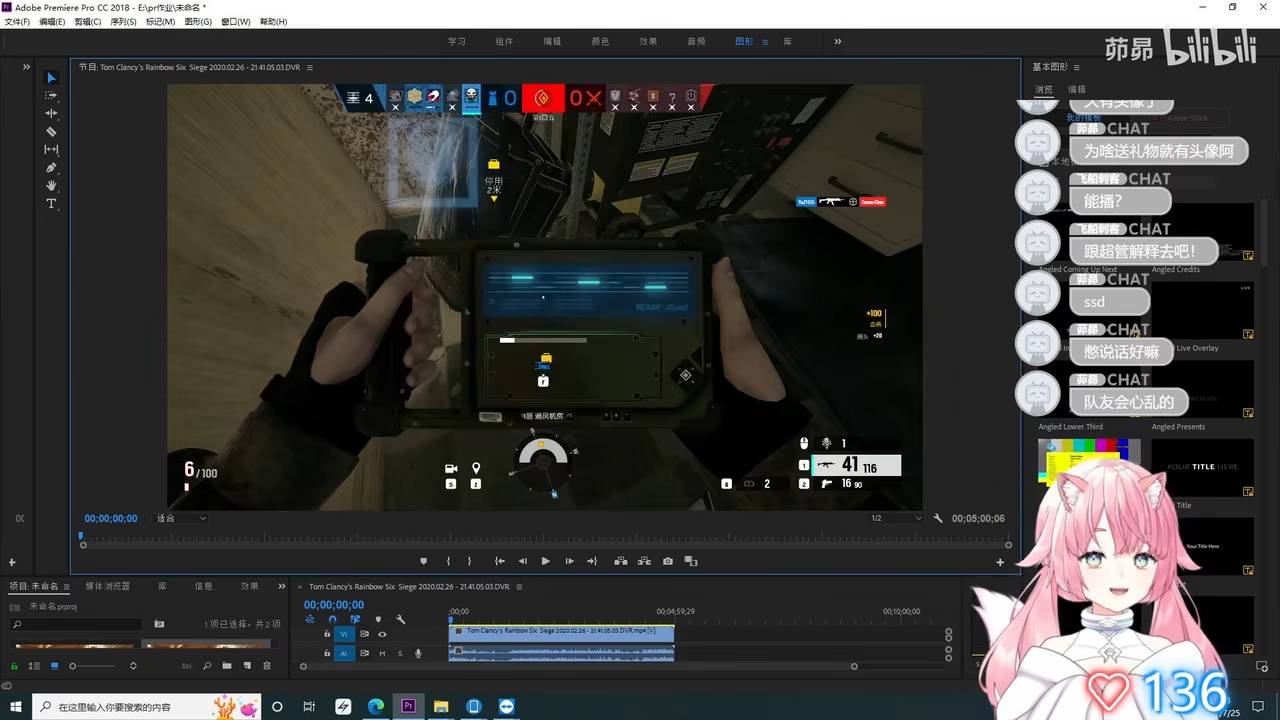Solo the A1 audio track
The height and width of the screenshot is (720, 1280).
pos(400,653)
